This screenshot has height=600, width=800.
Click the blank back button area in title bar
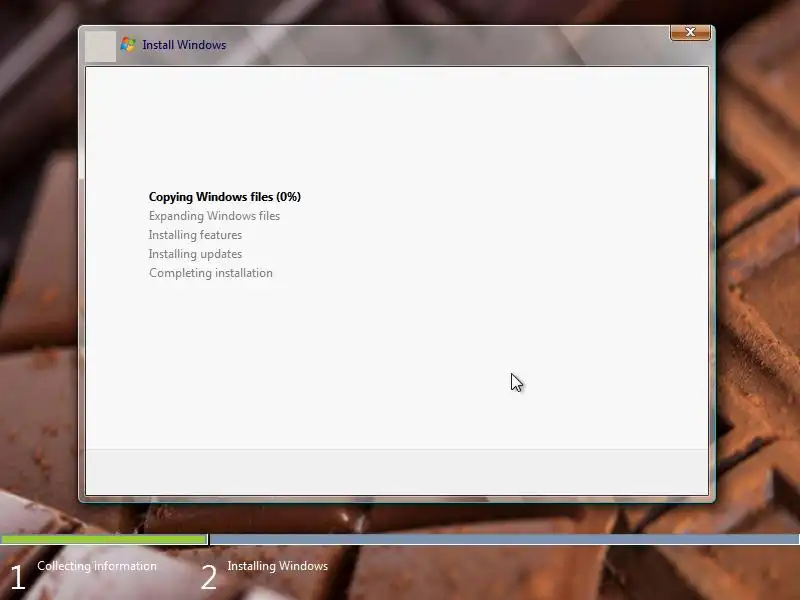pyautogui.click(x=101, y=46)
